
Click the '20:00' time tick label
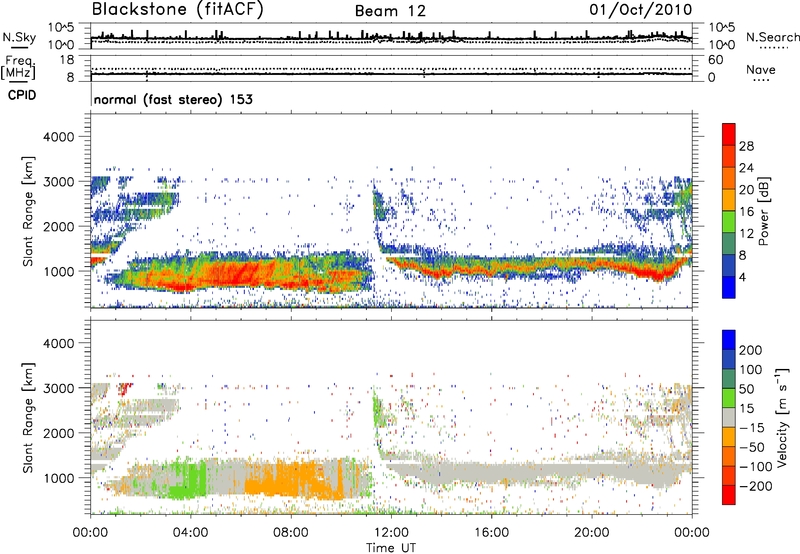tap(592, 533)
